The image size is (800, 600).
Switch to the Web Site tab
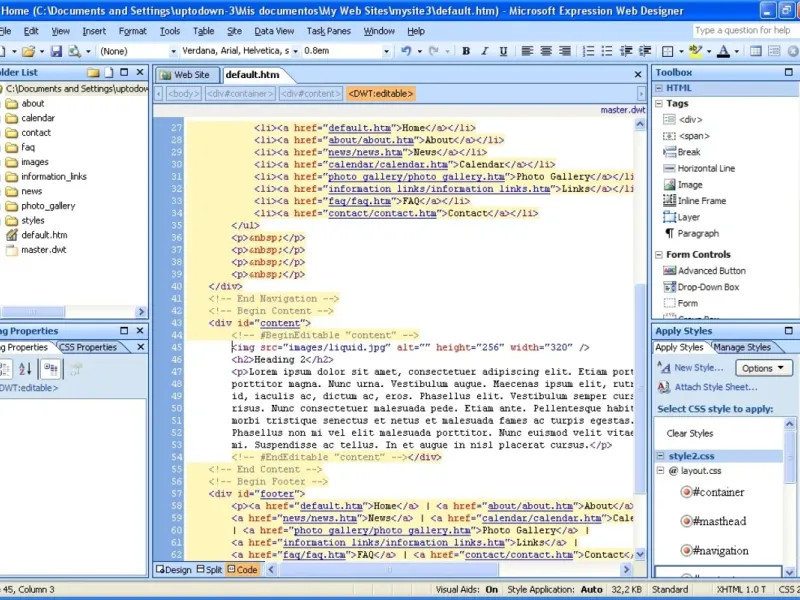tap(186, 75)
